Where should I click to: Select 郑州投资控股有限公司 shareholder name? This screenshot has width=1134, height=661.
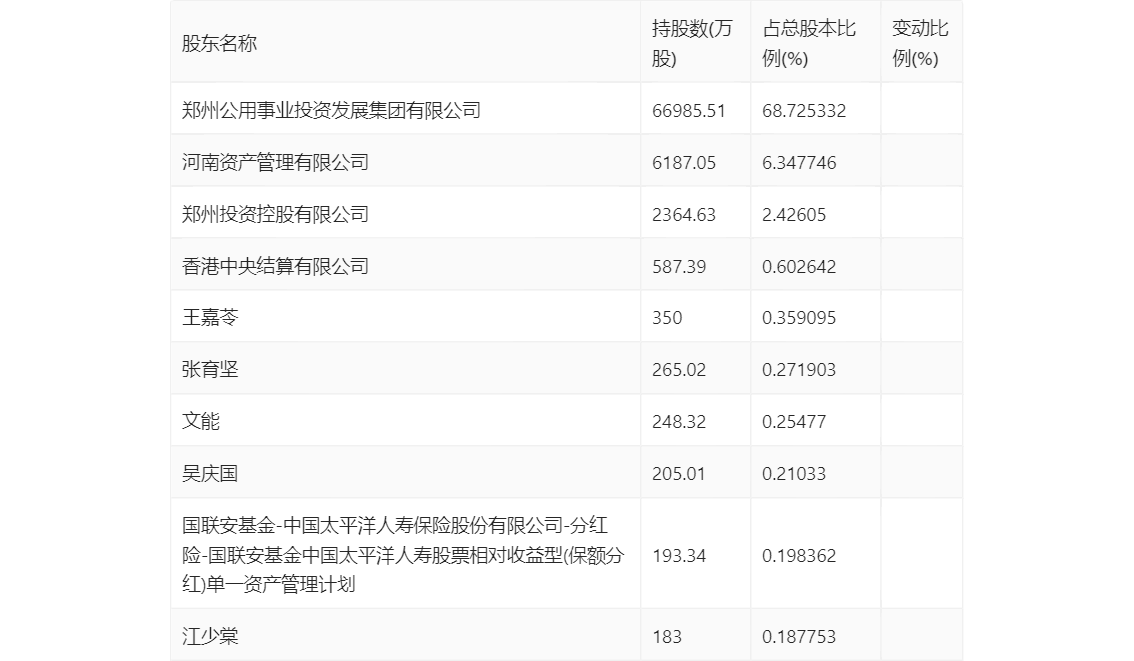click(x=275, y=214)
